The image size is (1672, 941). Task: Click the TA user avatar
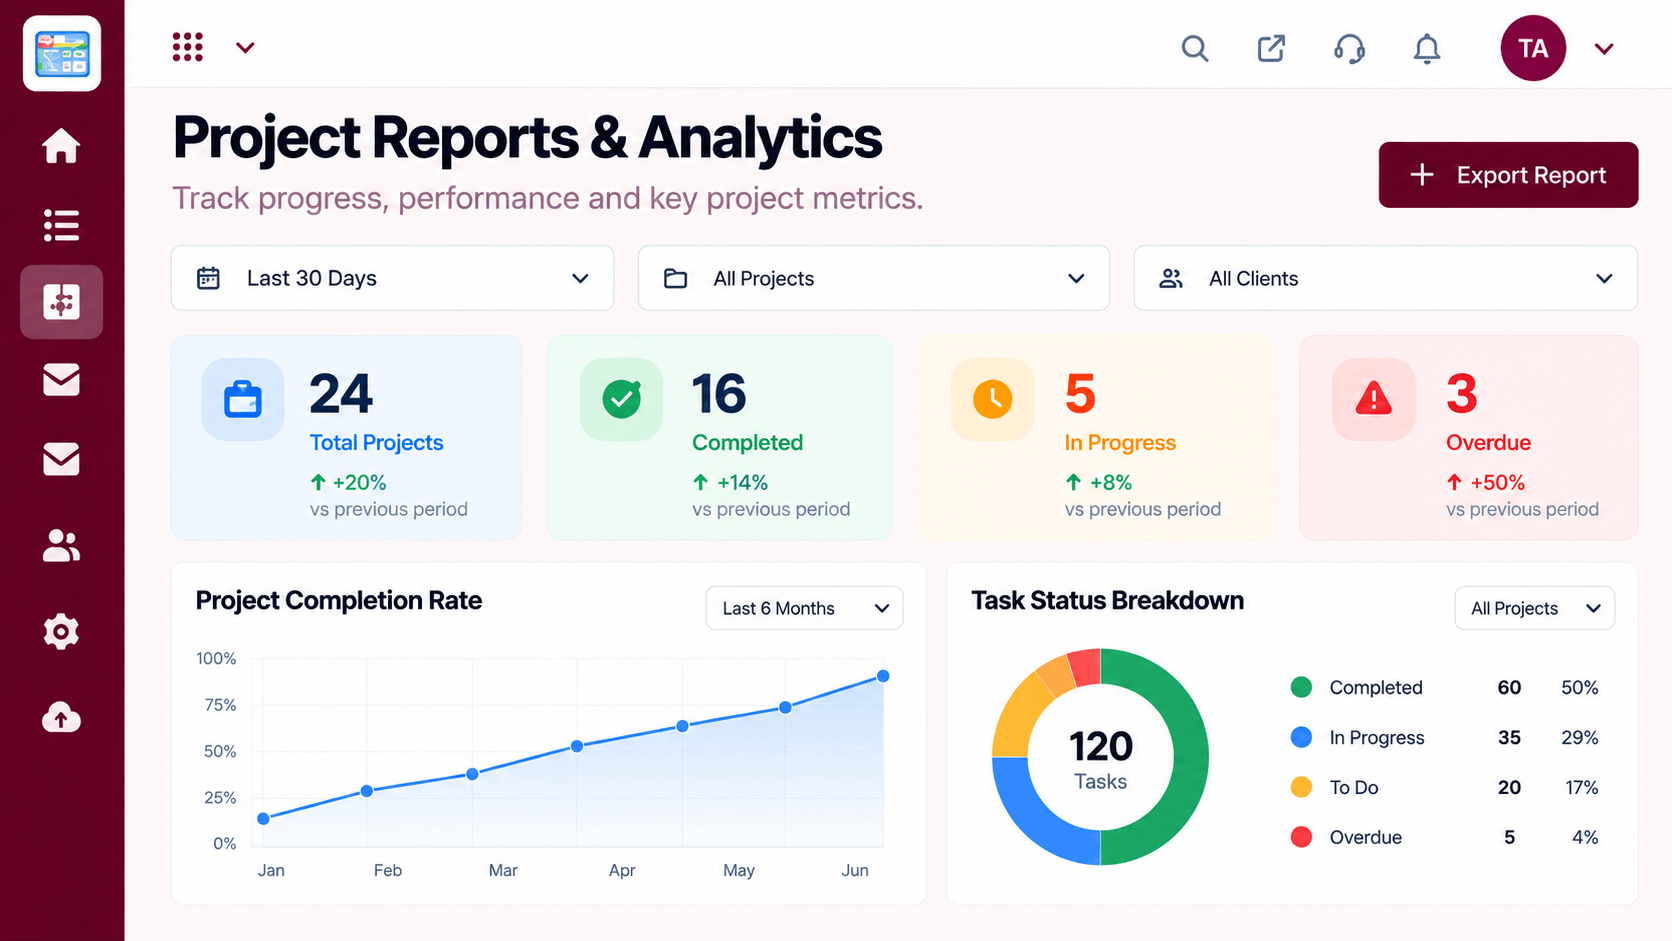click(1533, 48)
